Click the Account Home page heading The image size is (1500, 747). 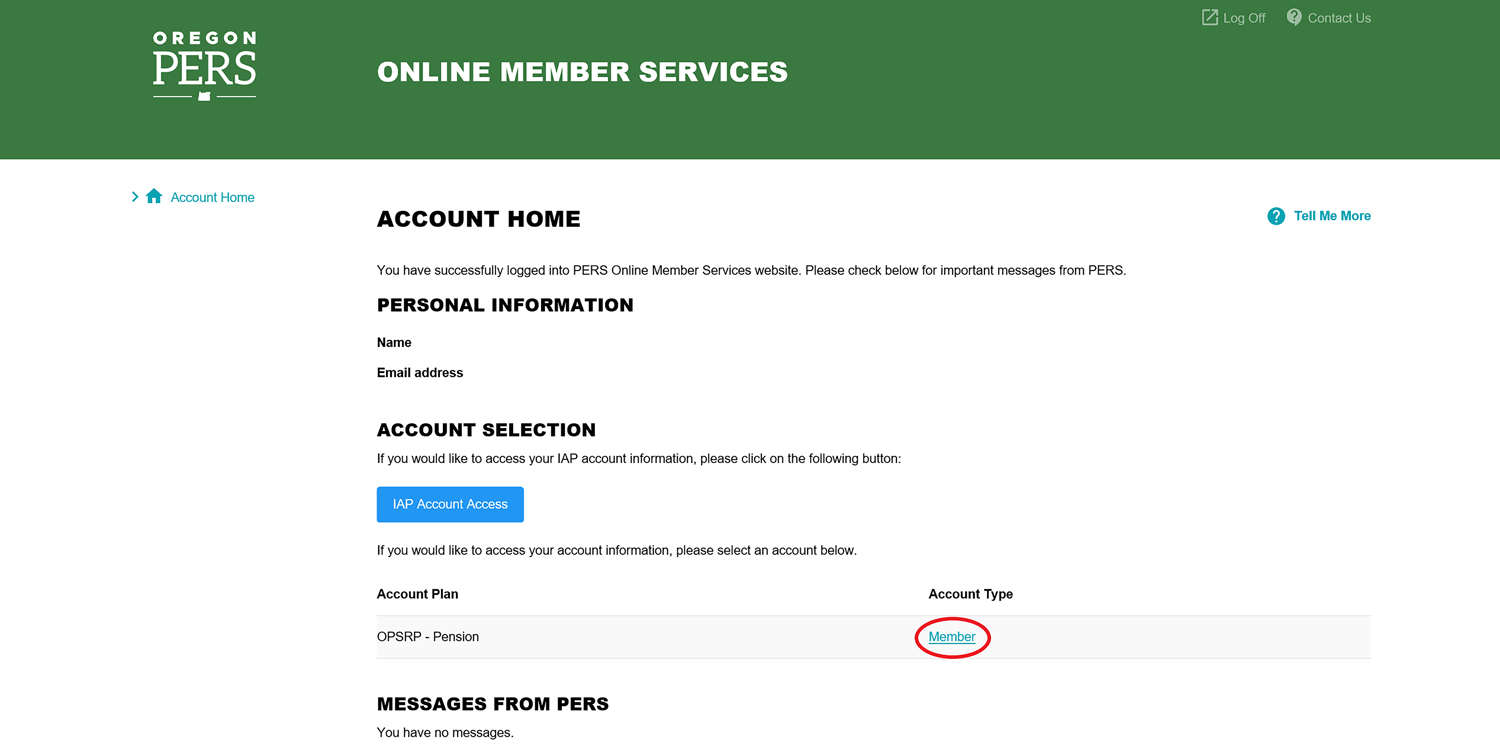[x=478, y=219]
